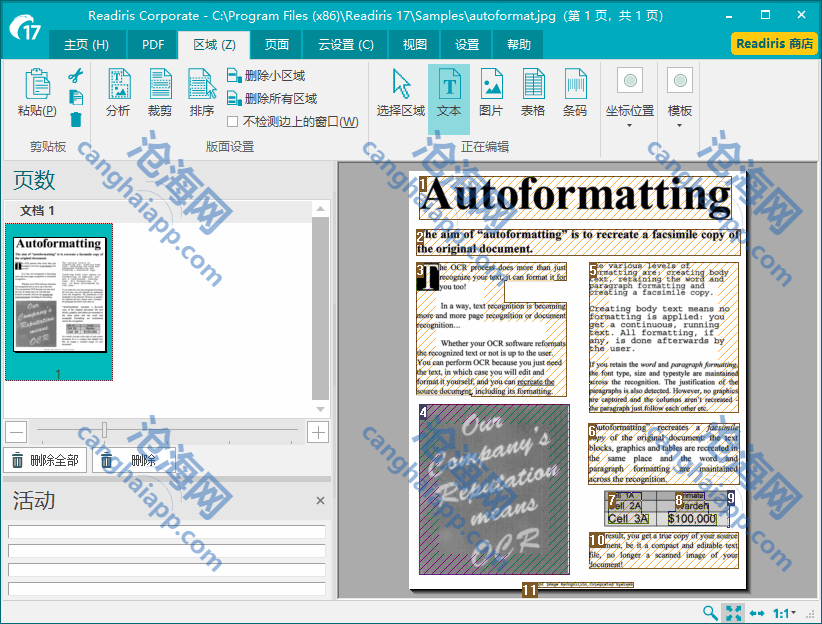Screen dimensions: 822x624
Task: Enable 不检测边上的窗口 checkbox
Action: coord(233,122)
